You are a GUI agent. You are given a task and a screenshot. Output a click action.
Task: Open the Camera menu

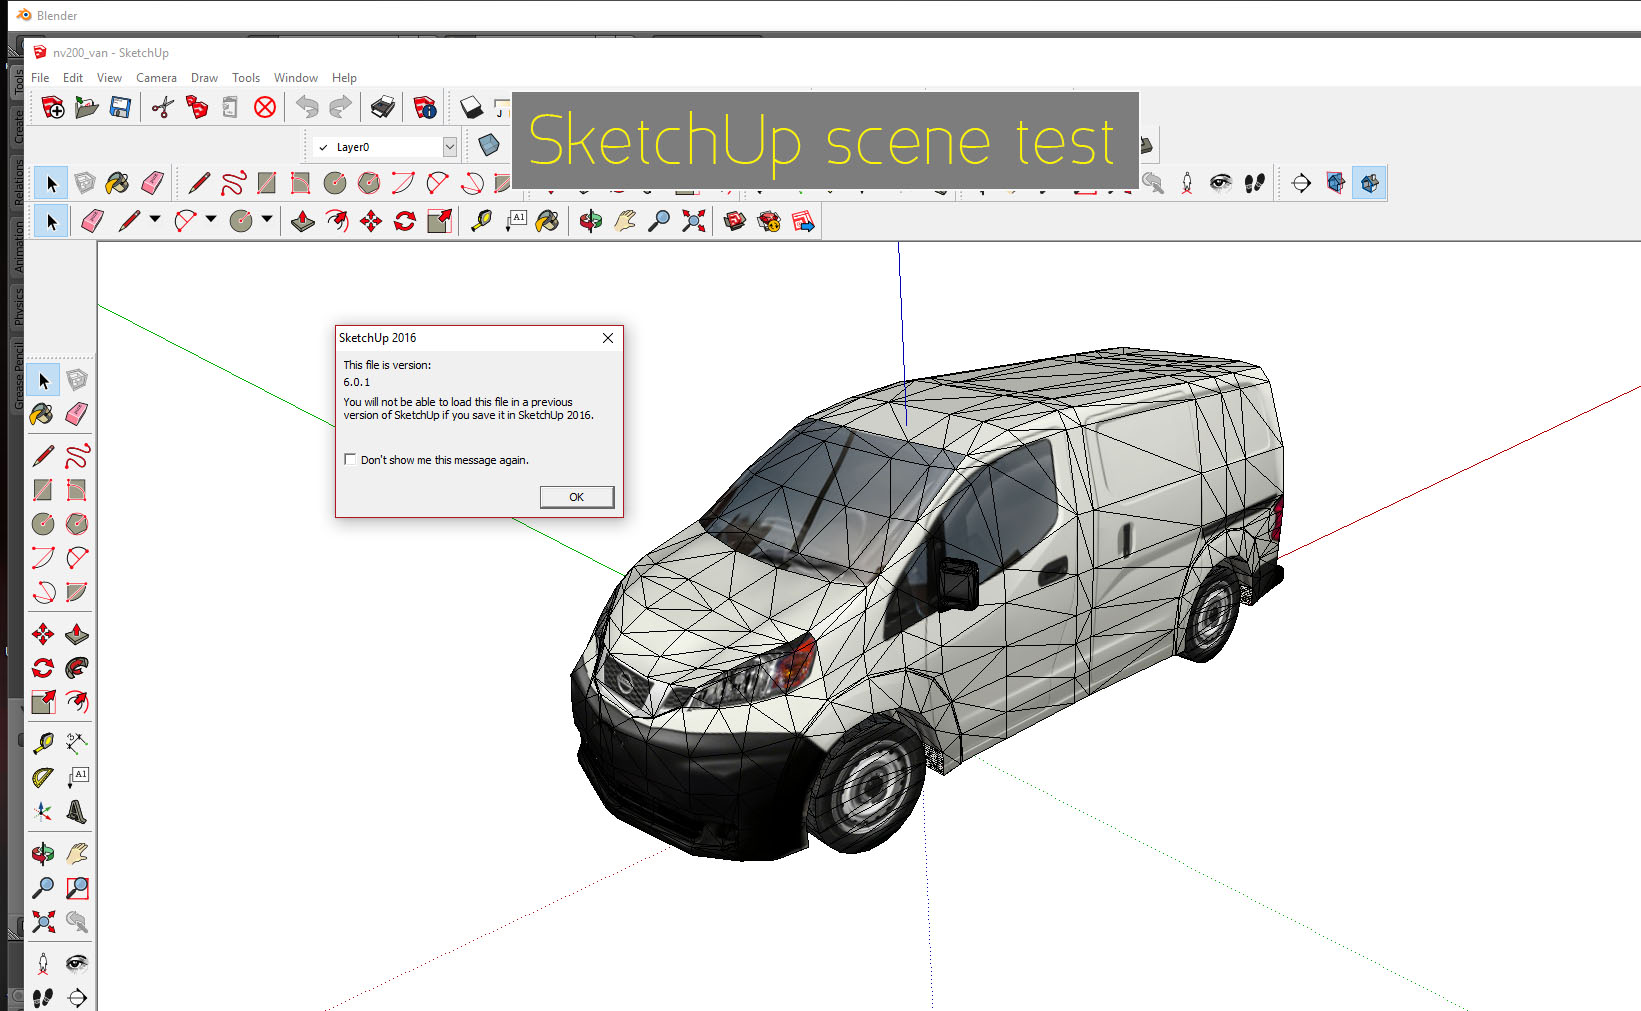click(x=156, y=78)
